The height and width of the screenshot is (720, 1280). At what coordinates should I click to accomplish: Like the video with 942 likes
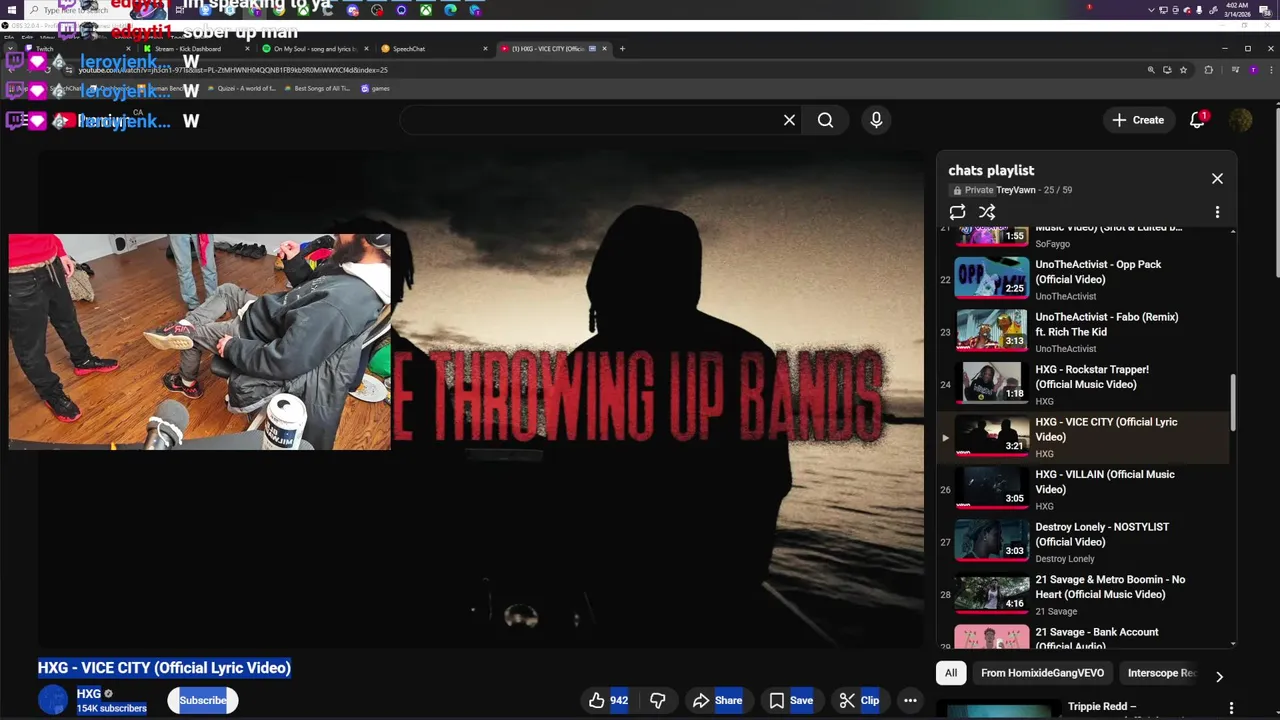point(608,700)
